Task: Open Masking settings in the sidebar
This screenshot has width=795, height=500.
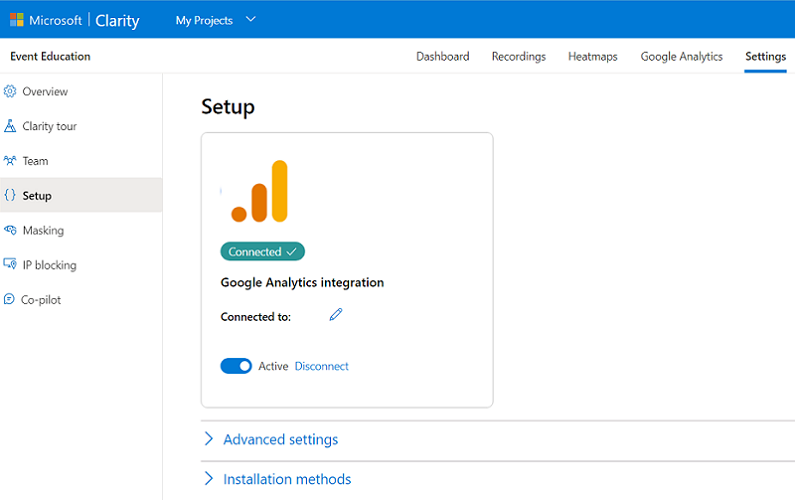Action: click(x=81, y=230)
